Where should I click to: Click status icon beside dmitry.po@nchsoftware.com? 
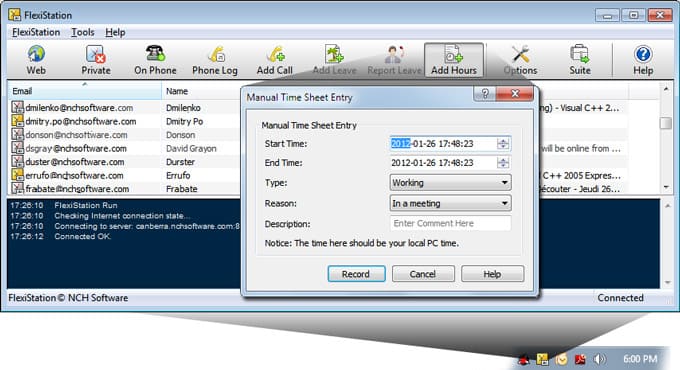point(17,121)
